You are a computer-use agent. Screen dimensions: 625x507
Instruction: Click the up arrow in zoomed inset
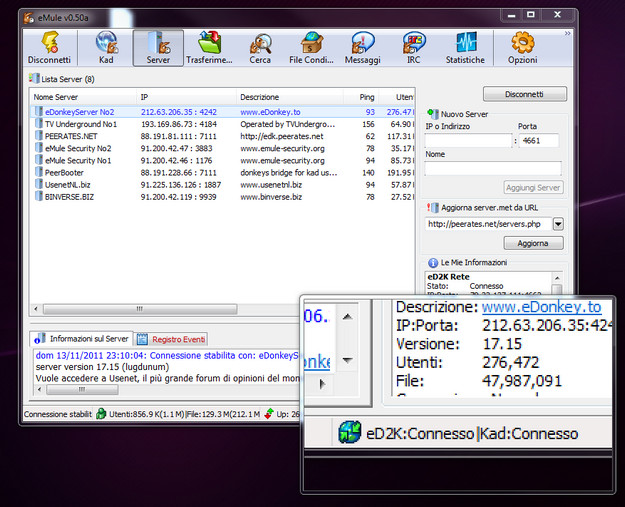tap(347, 317)
